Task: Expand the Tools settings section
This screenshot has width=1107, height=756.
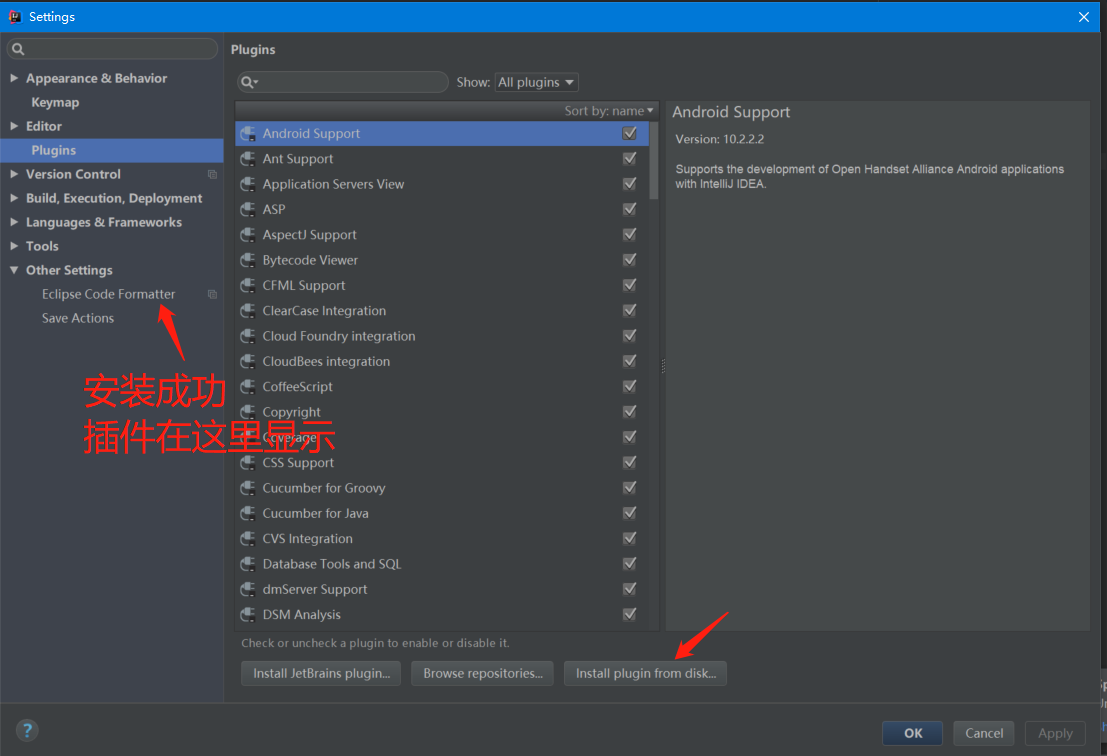Action: [x=14, y=246]
